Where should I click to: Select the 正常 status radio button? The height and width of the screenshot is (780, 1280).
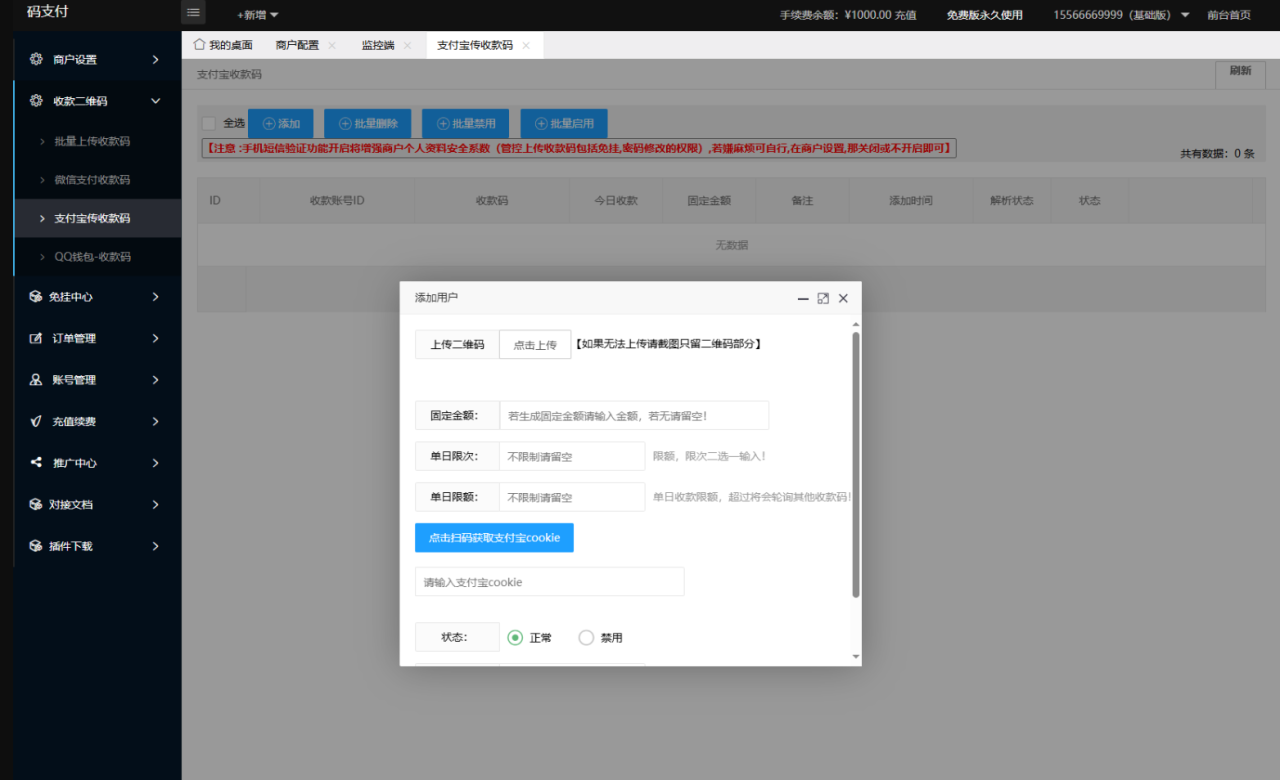pyautogui.click(x=515, y=638)
